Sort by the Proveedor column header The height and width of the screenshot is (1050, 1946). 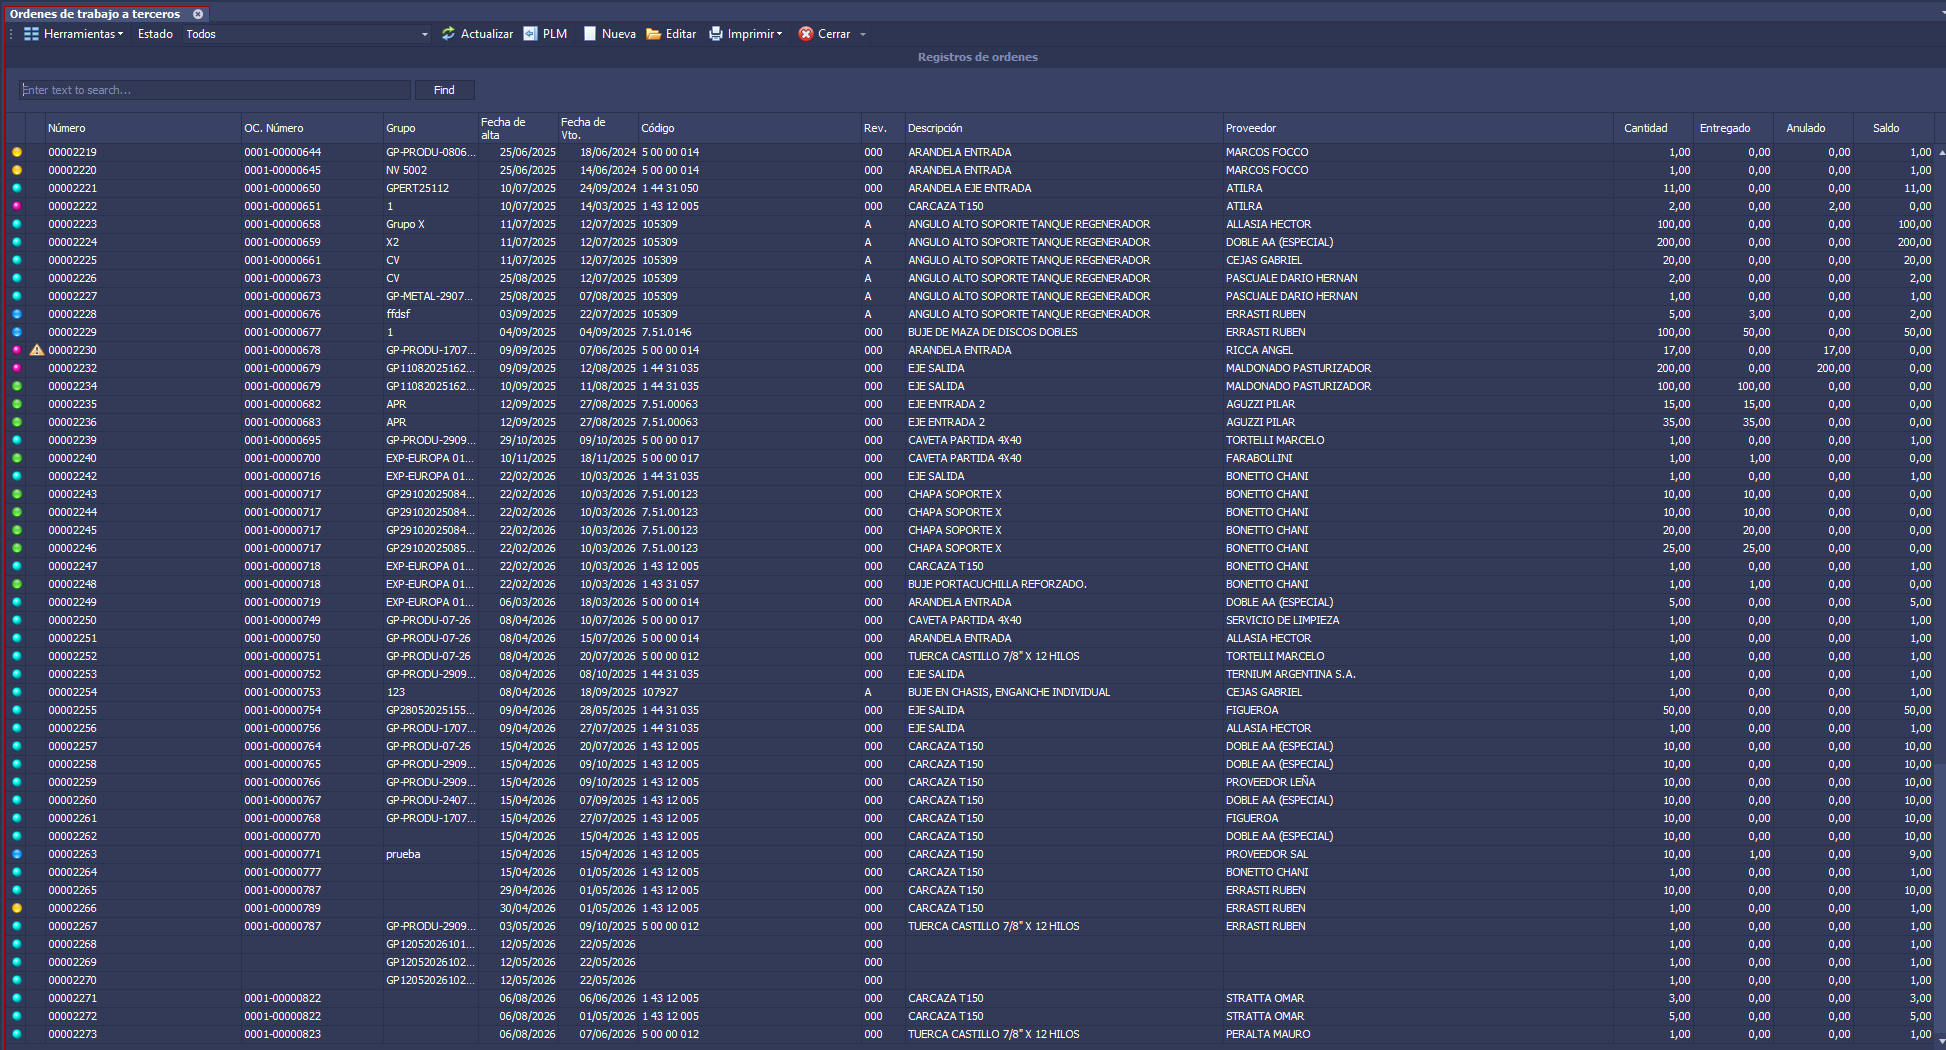(x=1417, y=128)
